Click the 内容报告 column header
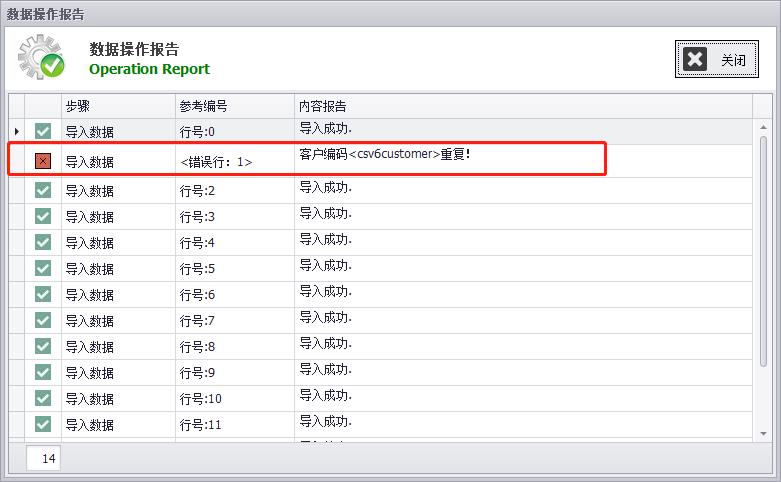Viewport: 781px width, 482px height. (520, 106)
